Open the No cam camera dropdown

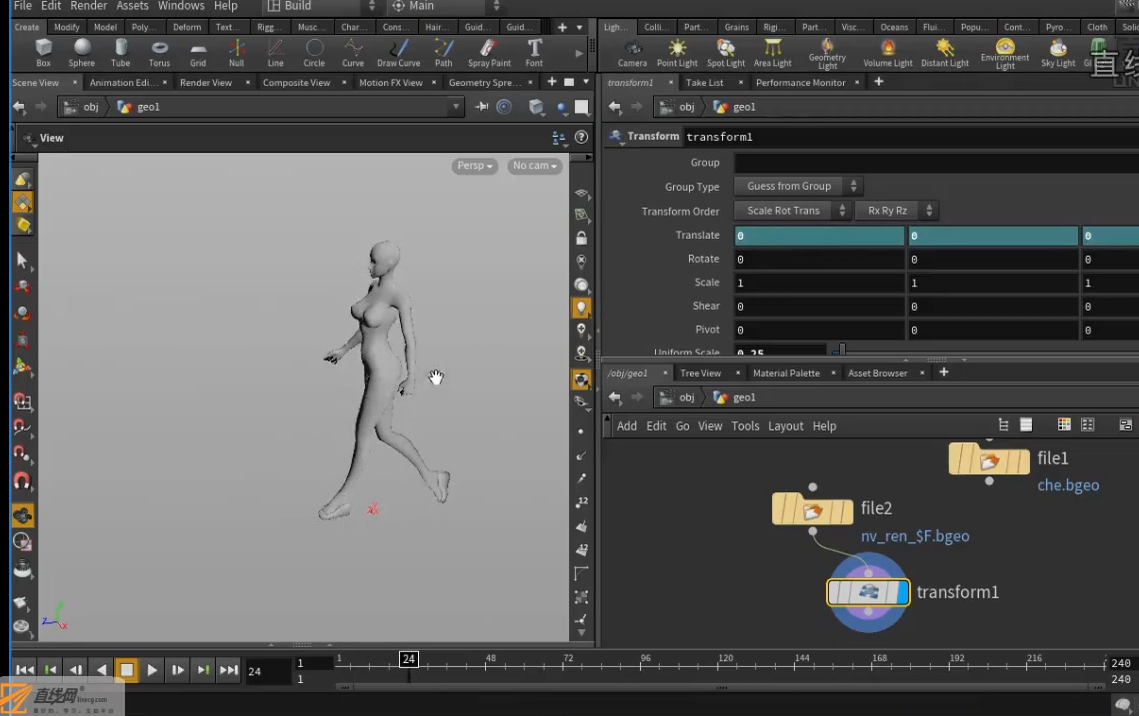click(535, 166)
